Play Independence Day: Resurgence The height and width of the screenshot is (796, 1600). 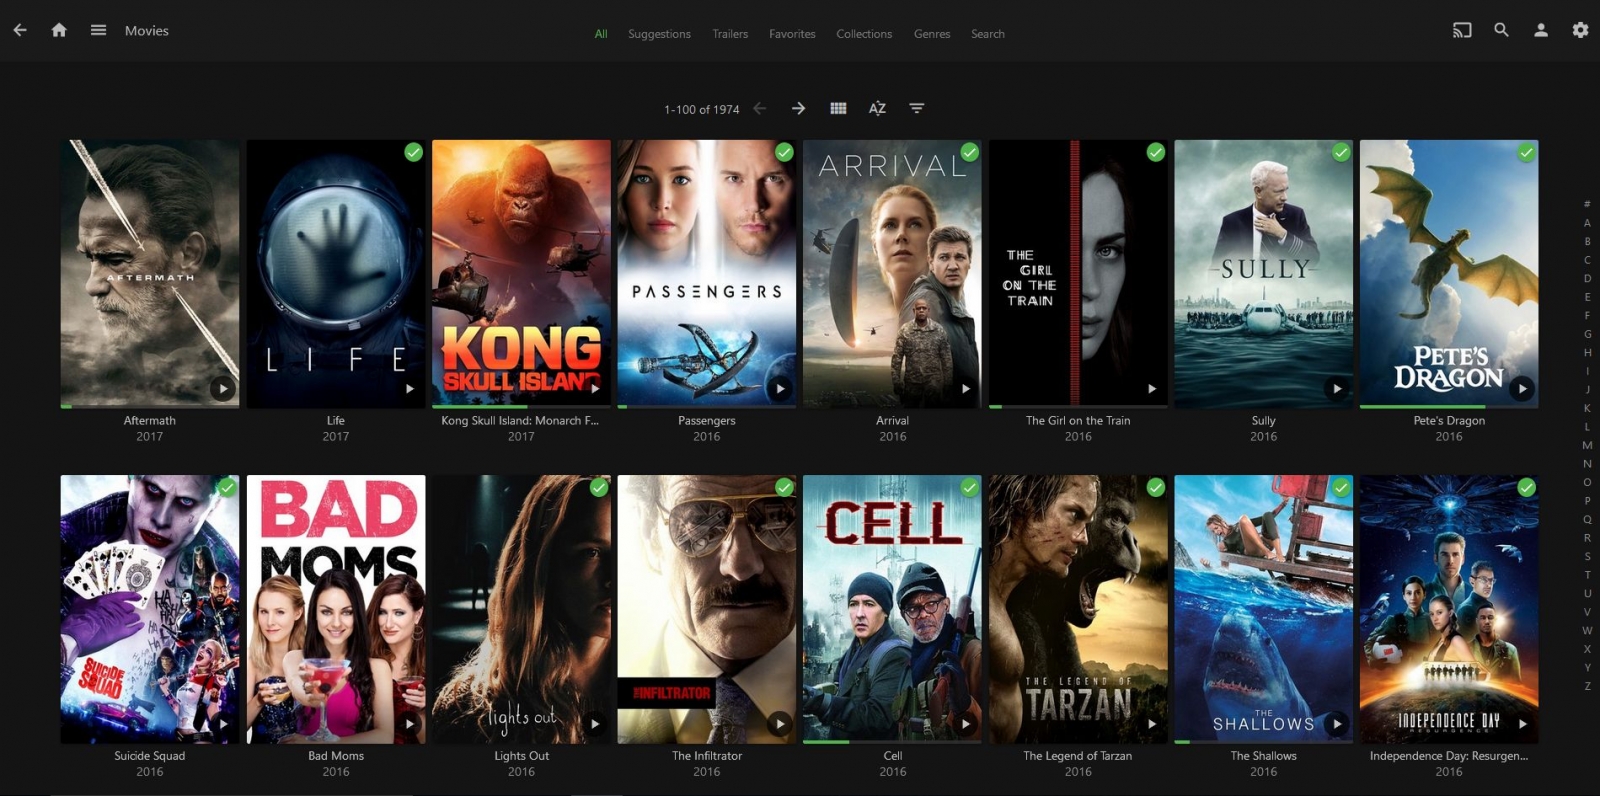tap(1522, 723)
